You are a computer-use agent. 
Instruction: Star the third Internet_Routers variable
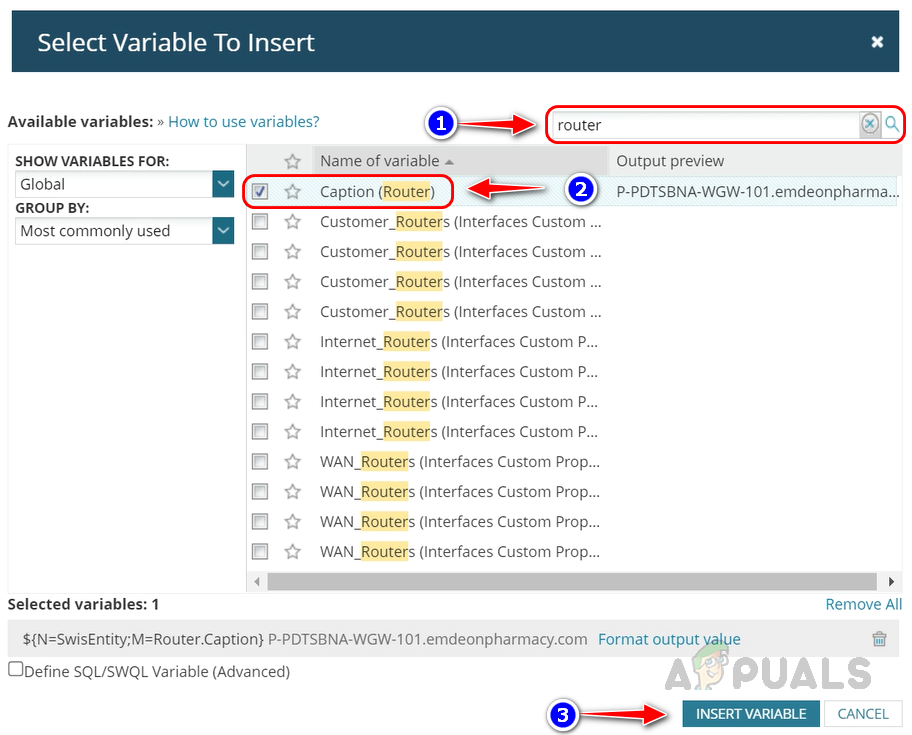pyautogui.click(x=293, y=402)
